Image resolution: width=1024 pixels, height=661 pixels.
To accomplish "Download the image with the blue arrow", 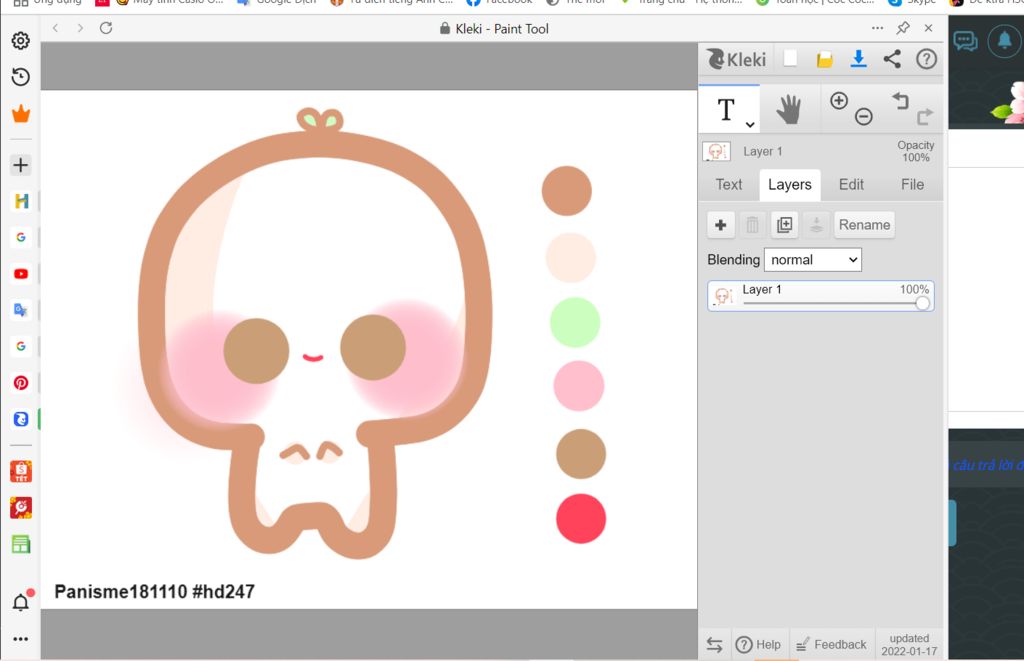I will click(x=858, y=59).
